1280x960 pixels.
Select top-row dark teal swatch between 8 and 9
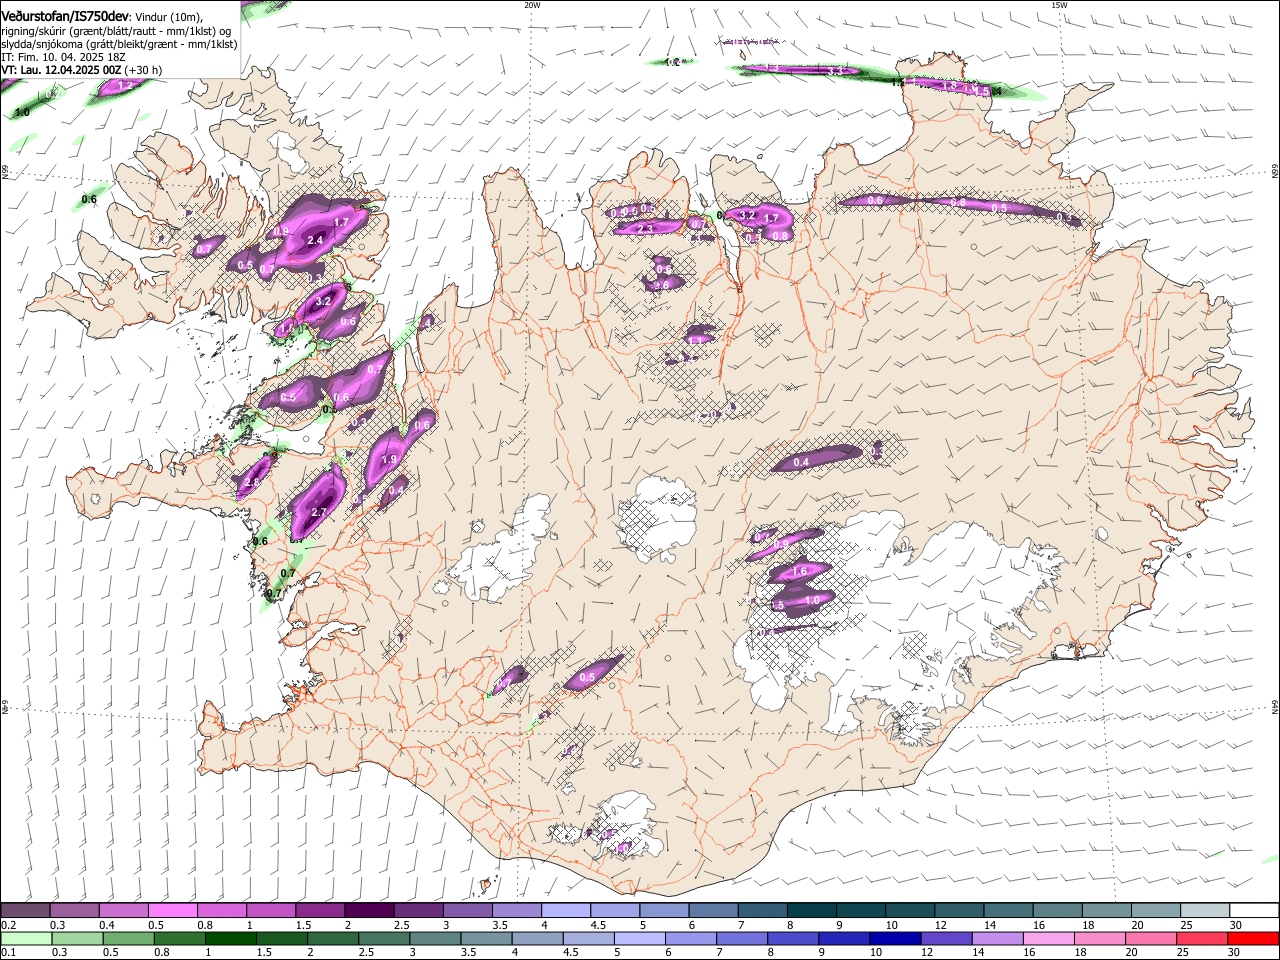click(810, 911)
